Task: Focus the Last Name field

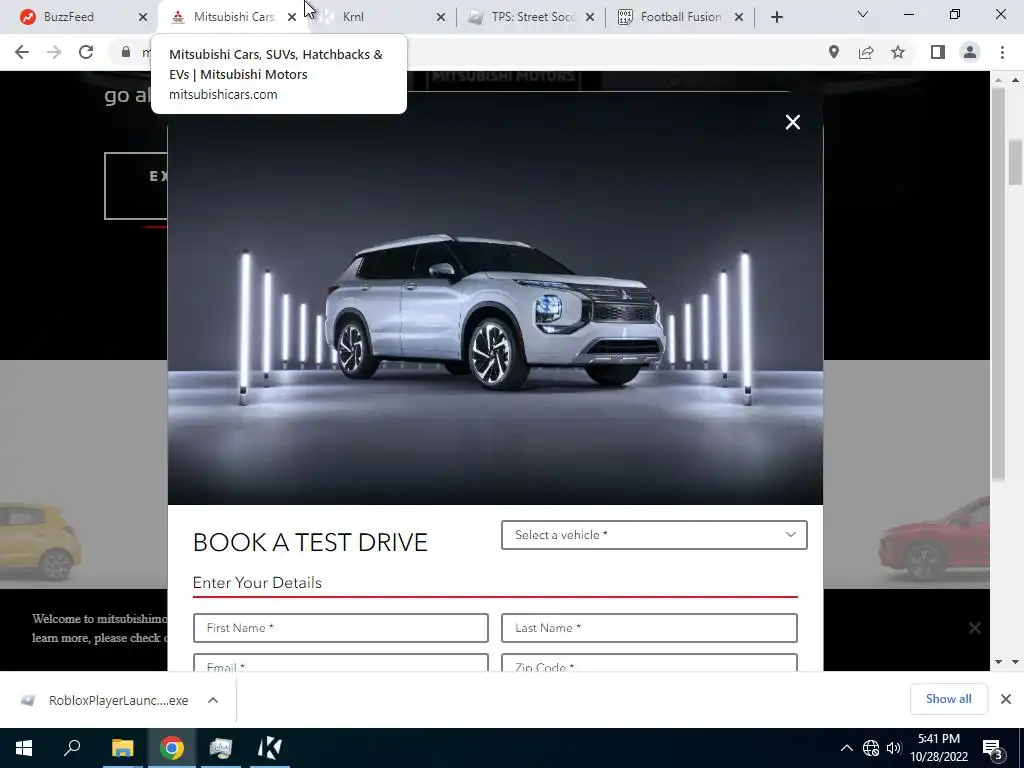Action: click(649, 628)
